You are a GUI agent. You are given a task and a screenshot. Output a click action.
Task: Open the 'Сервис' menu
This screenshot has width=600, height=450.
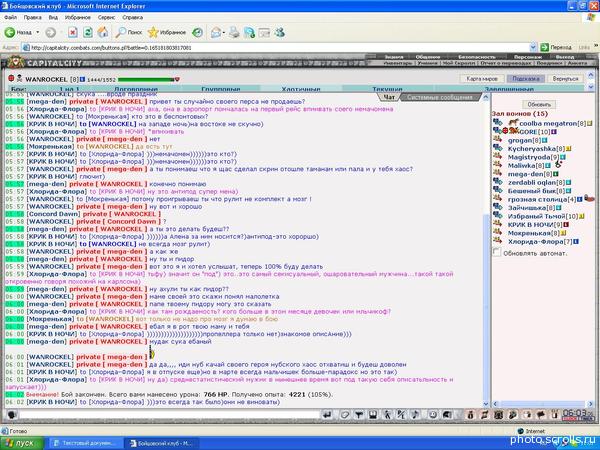[106, 17]
